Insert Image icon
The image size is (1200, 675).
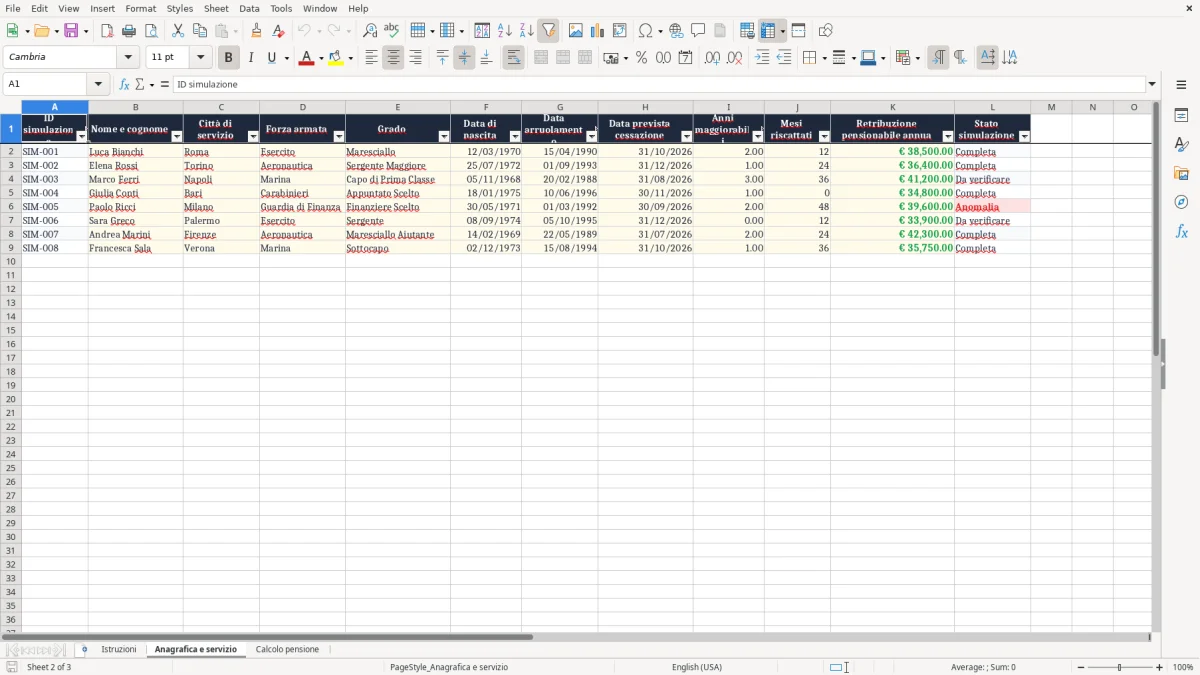[x=576, y=31]
